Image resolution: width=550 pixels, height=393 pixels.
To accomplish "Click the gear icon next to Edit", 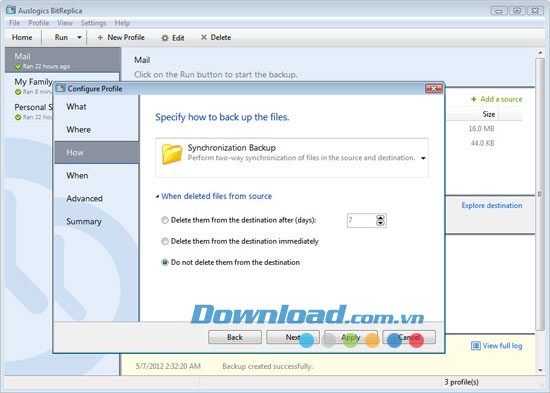I will [165, 38].
